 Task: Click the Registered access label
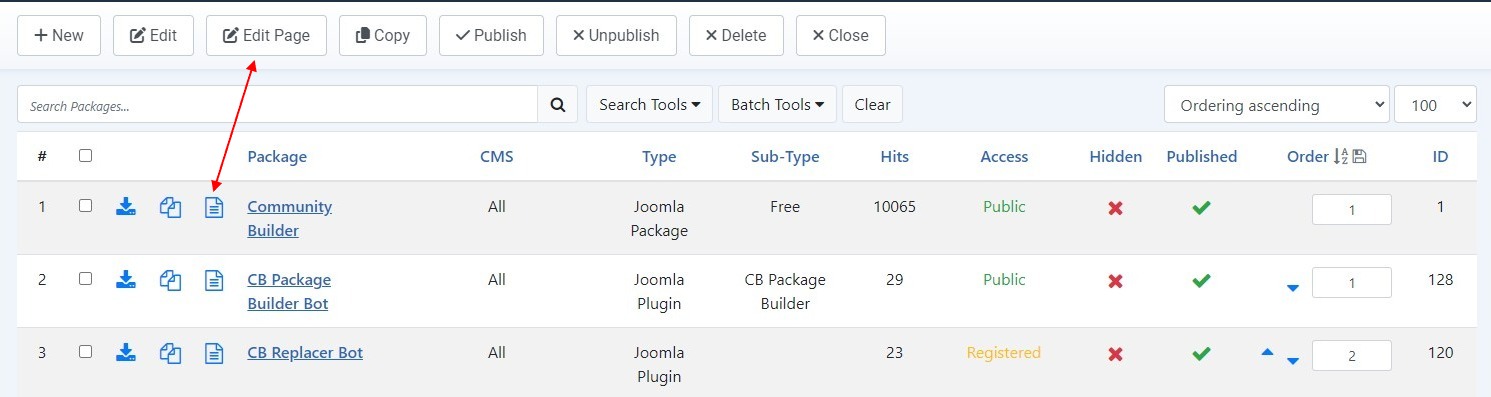1004,352
